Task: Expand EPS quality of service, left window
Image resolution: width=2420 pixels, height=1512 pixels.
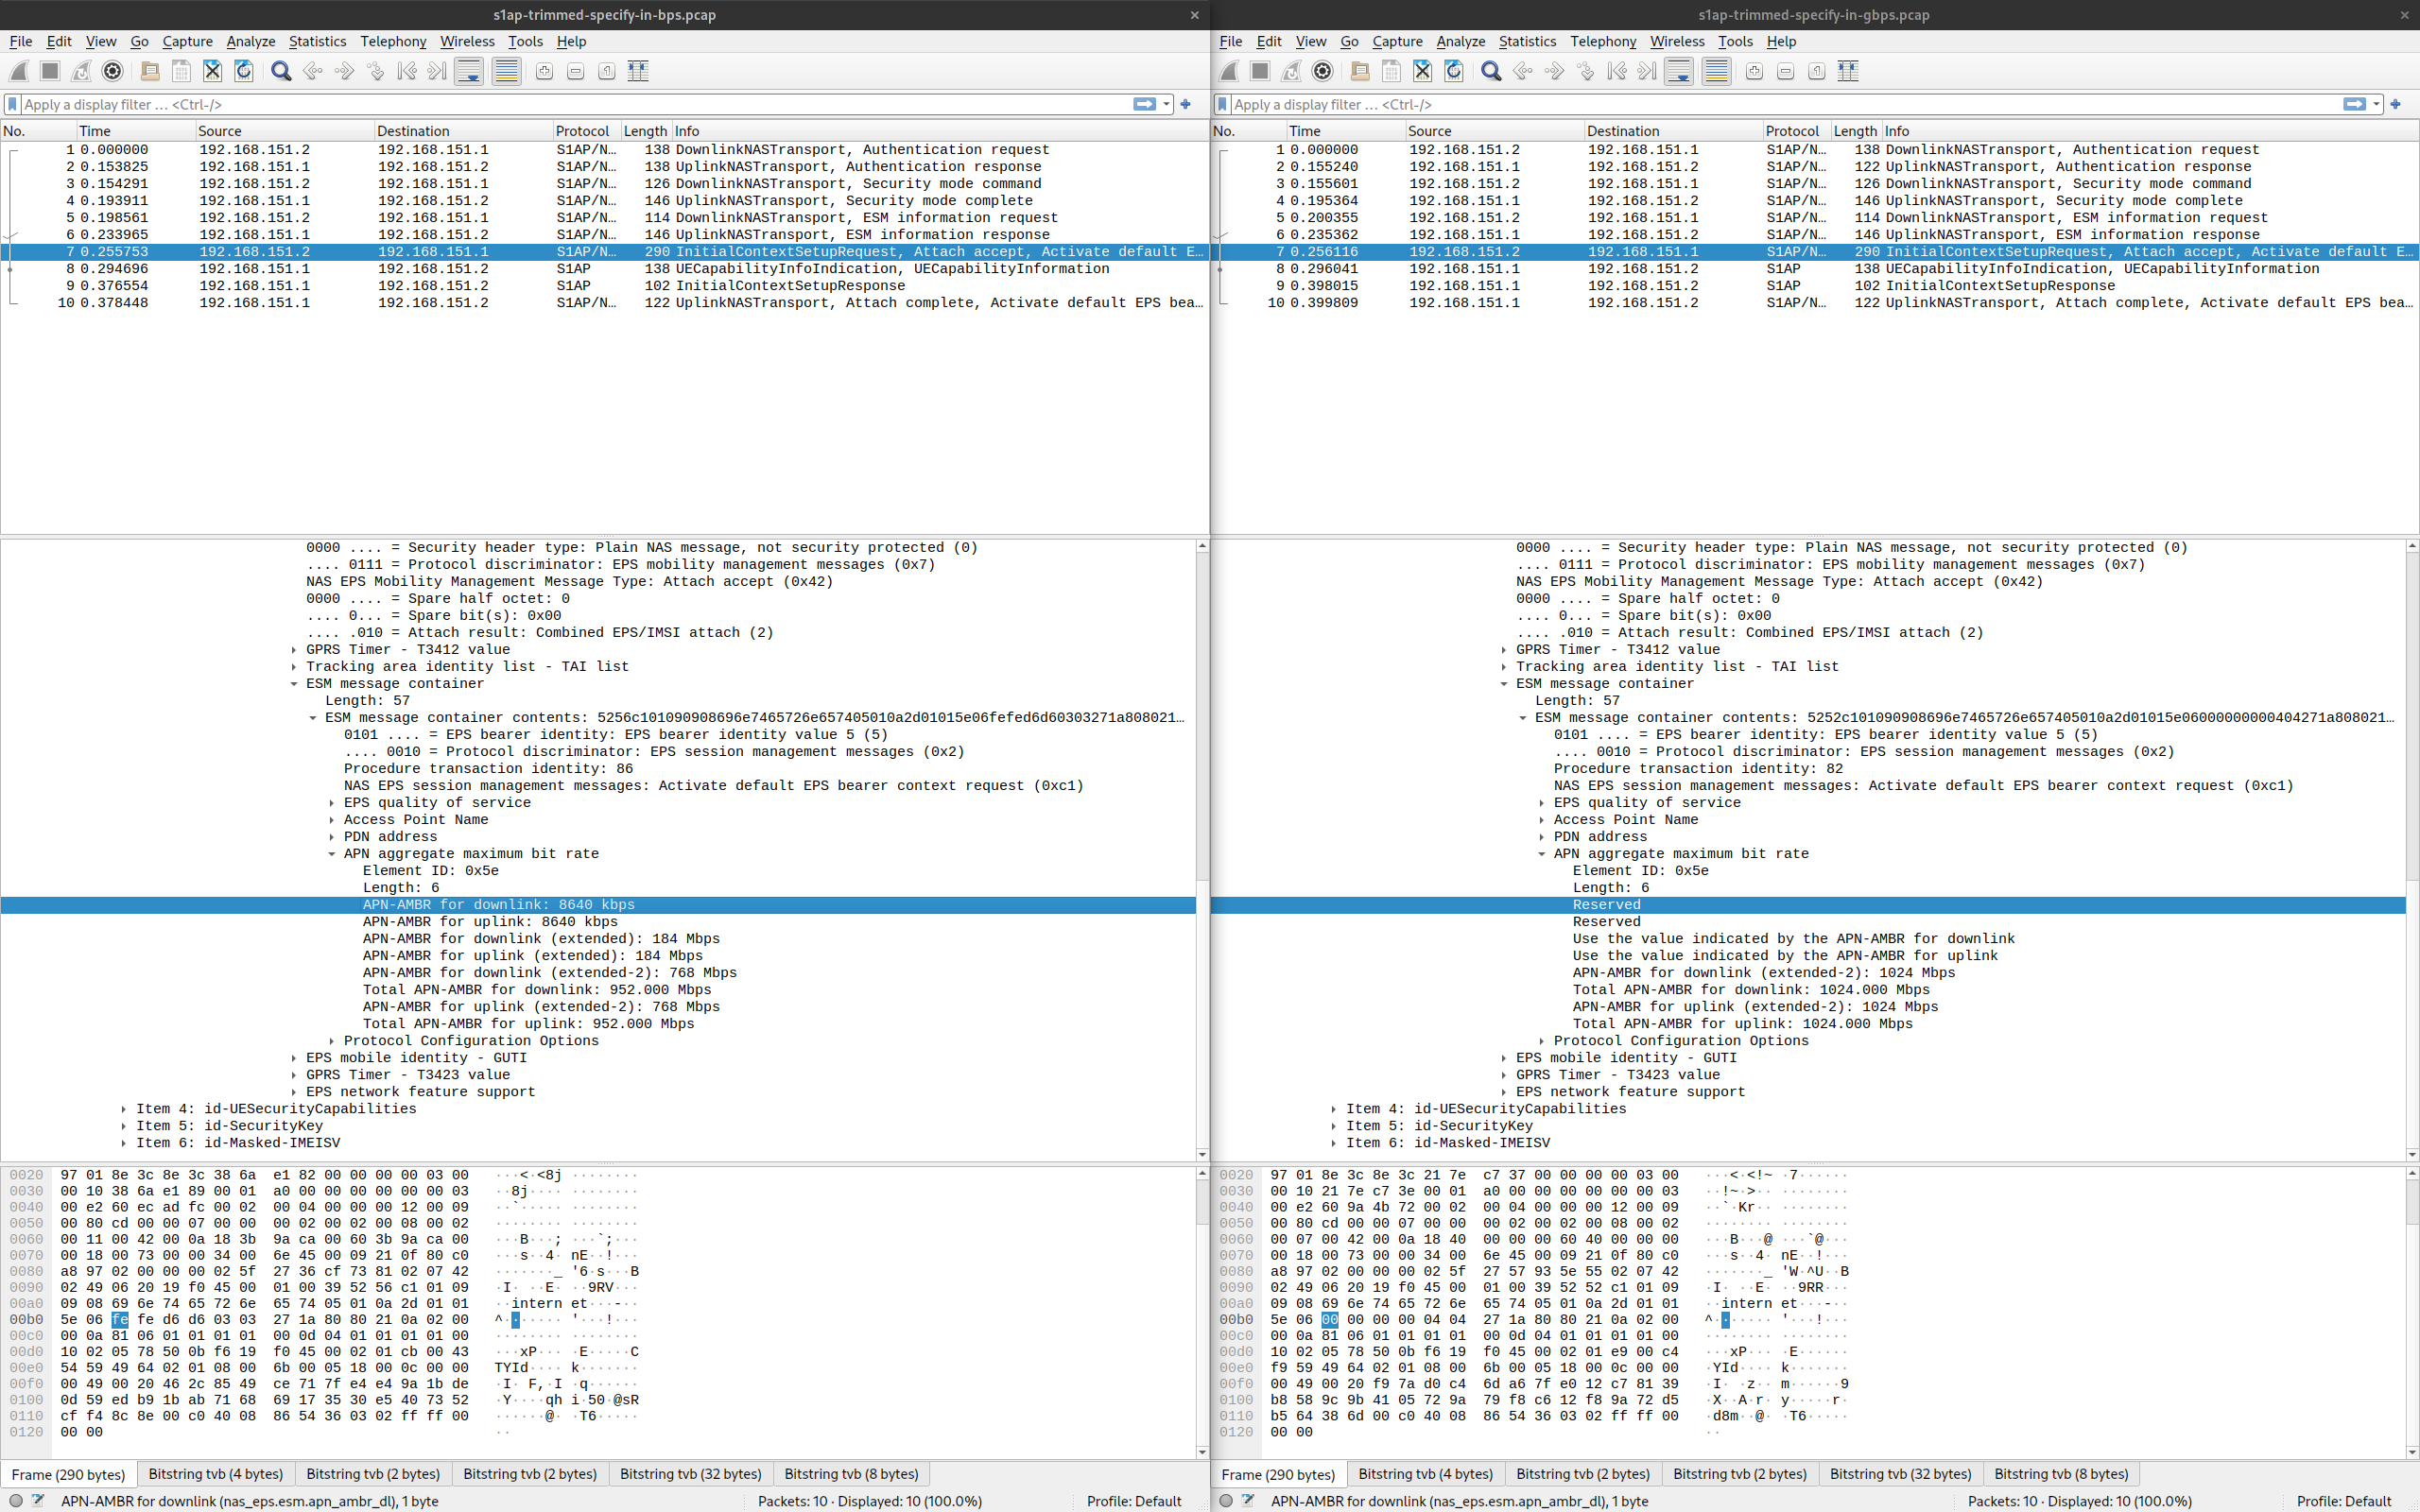Action: point(333,803)
